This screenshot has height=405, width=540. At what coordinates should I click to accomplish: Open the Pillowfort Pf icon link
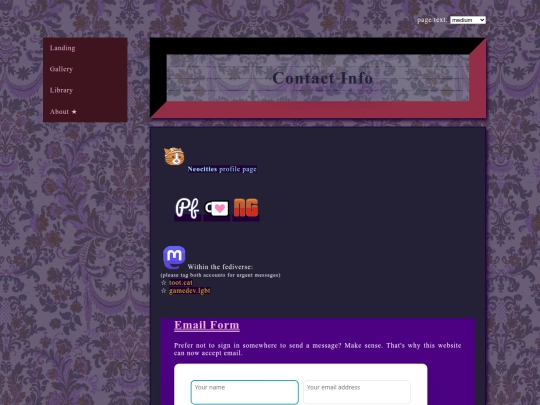point(187,209)
